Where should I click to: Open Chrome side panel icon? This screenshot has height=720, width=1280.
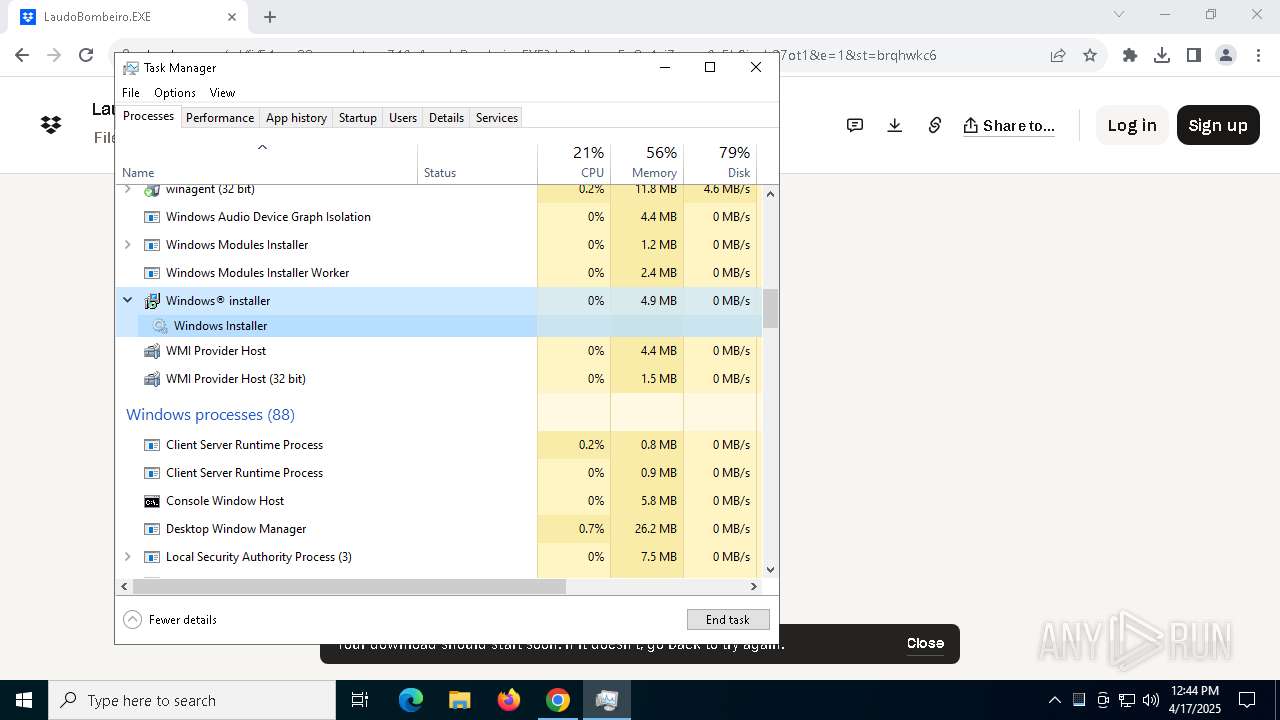[1194, 55]
